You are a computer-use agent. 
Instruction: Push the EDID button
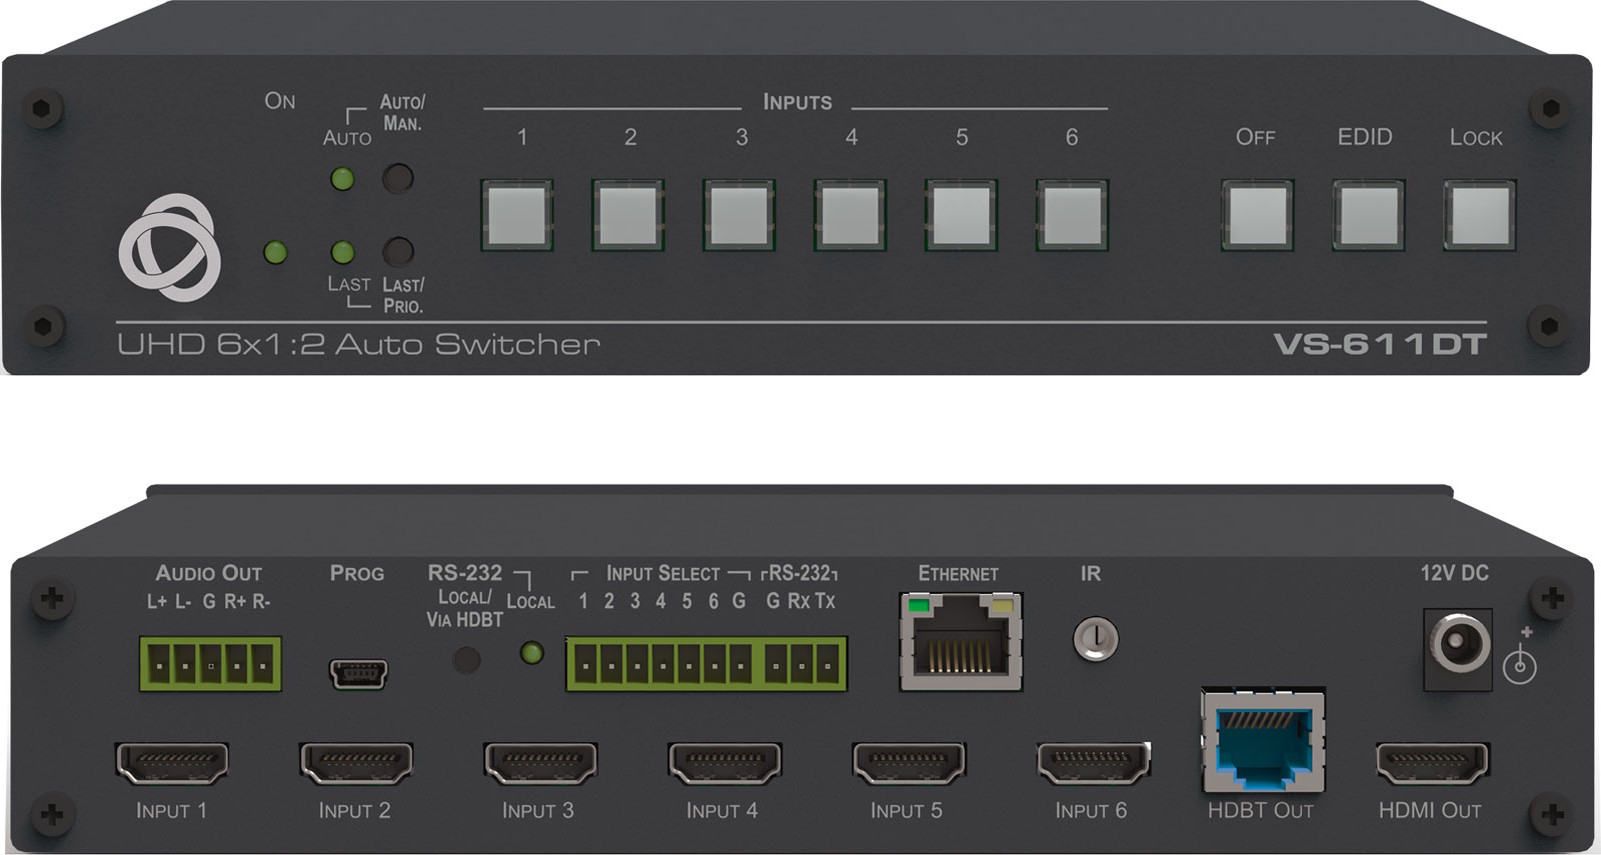(x=1368, y=215)
